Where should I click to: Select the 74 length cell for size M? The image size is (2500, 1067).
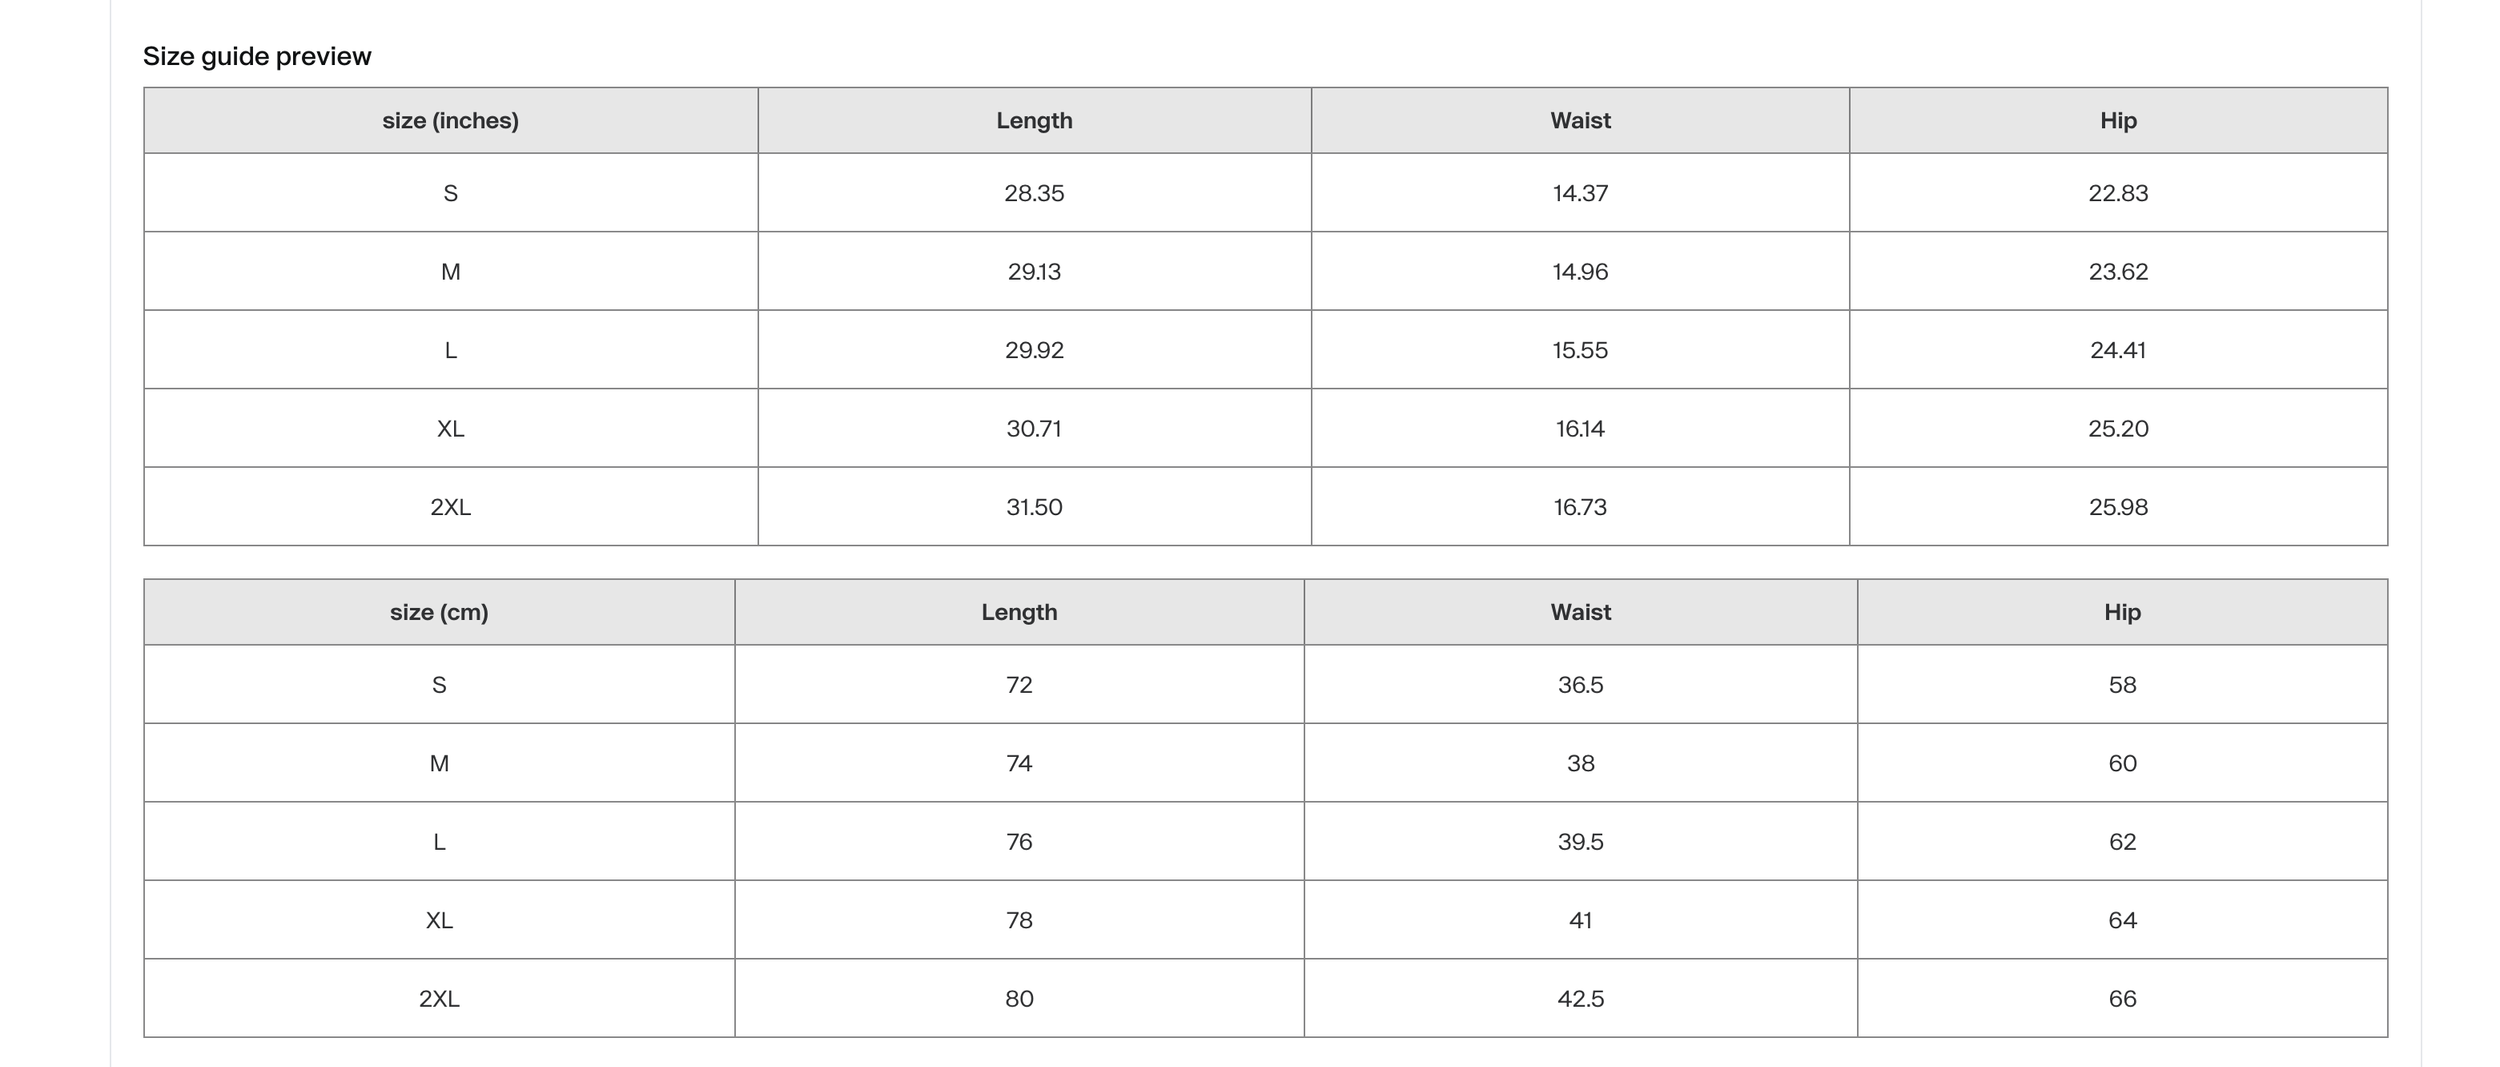pyautogui.click(x=1019, y=763)
